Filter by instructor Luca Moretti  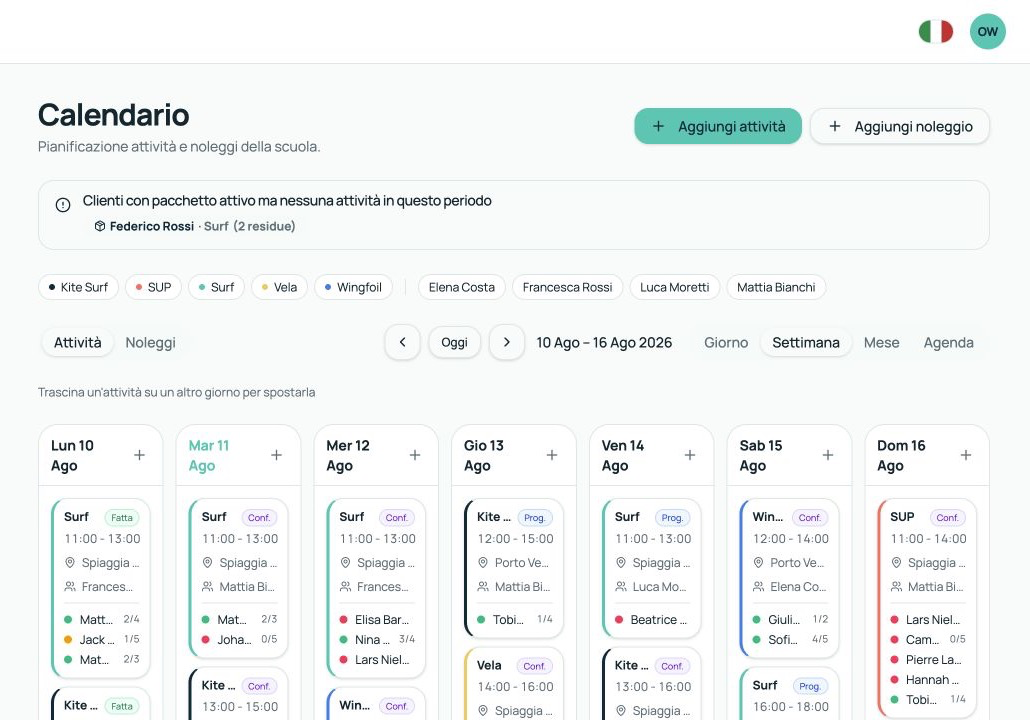(x=675, y=287)
